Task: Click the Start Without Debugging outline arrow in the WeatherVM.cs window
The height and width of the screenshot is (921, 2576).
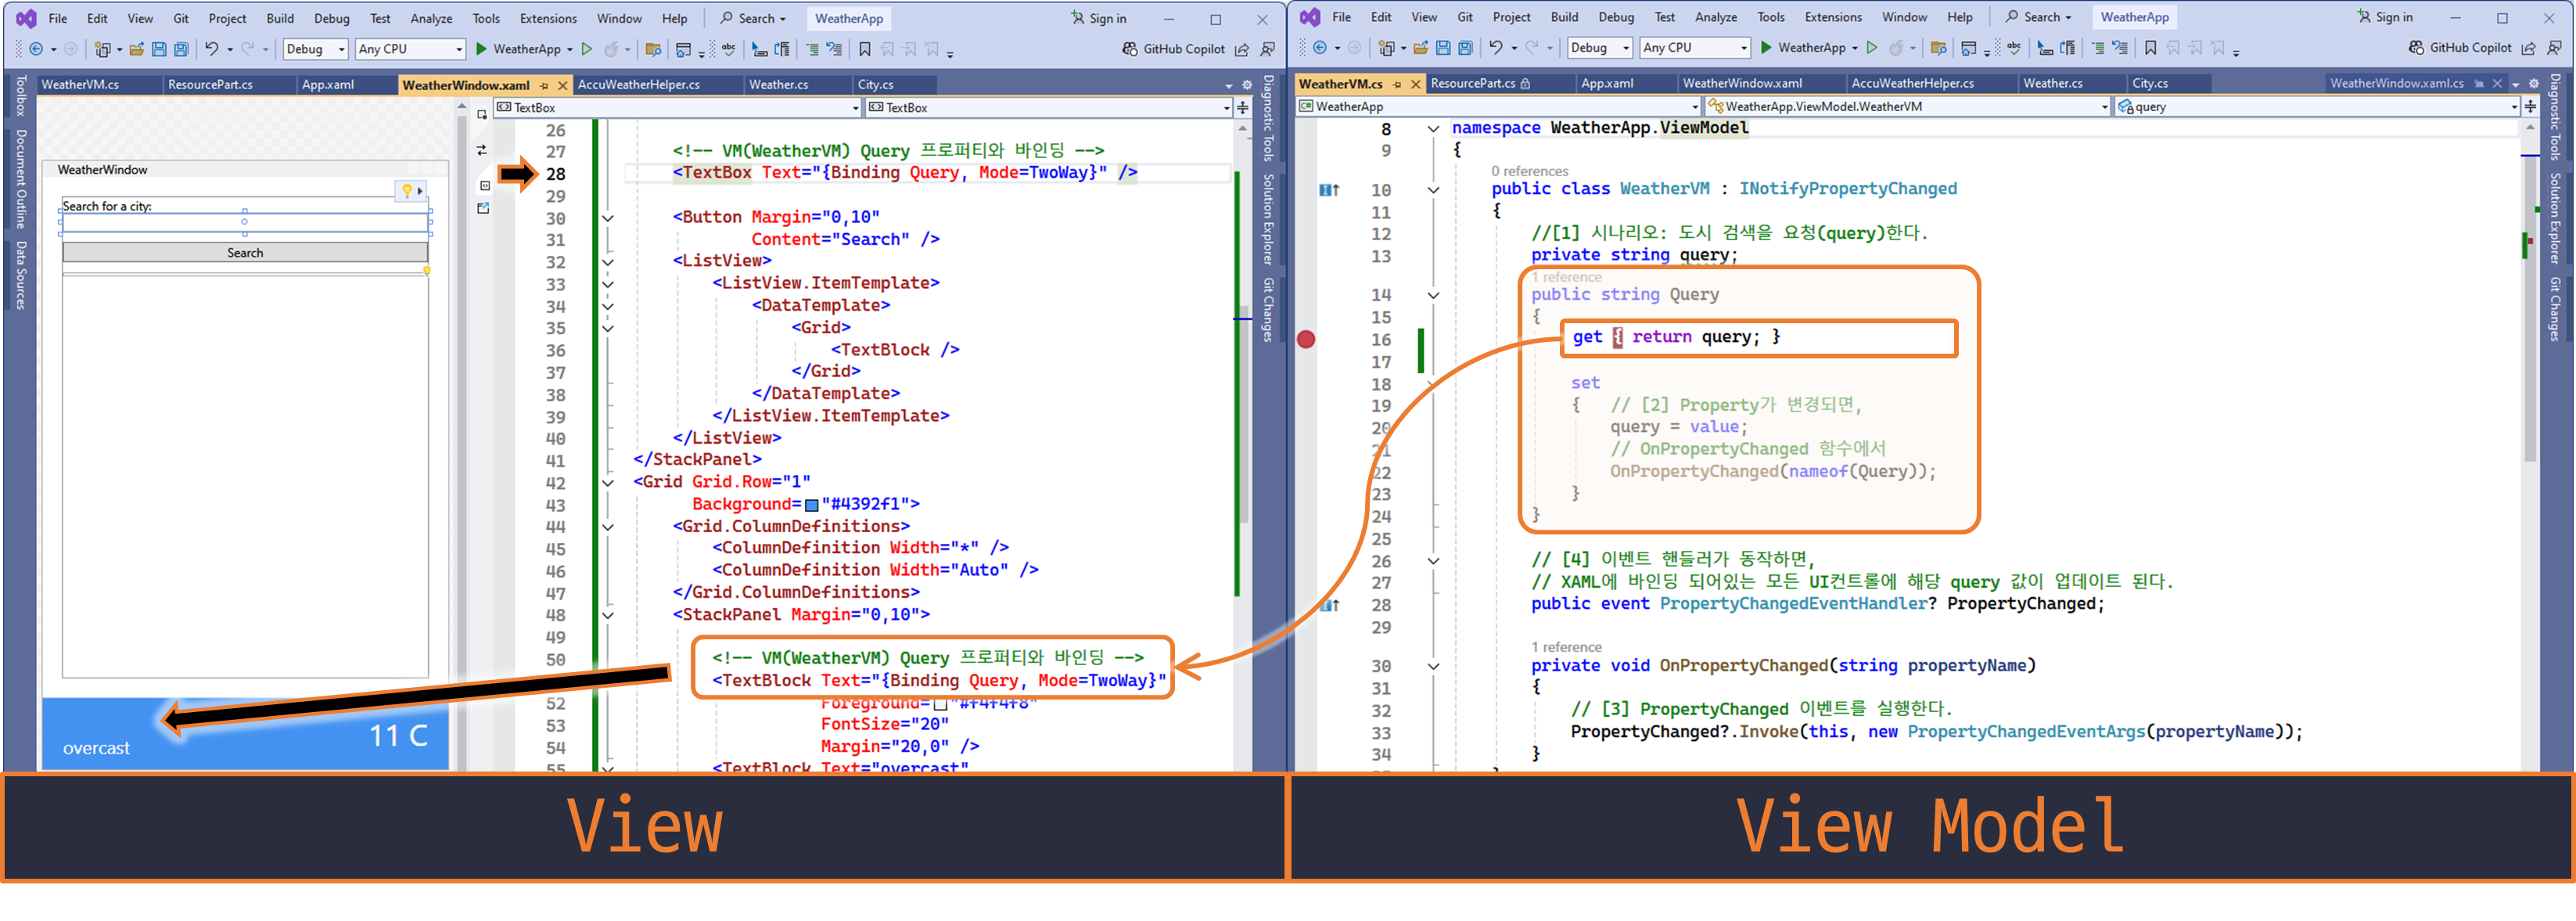Action: pos(1871,48)
